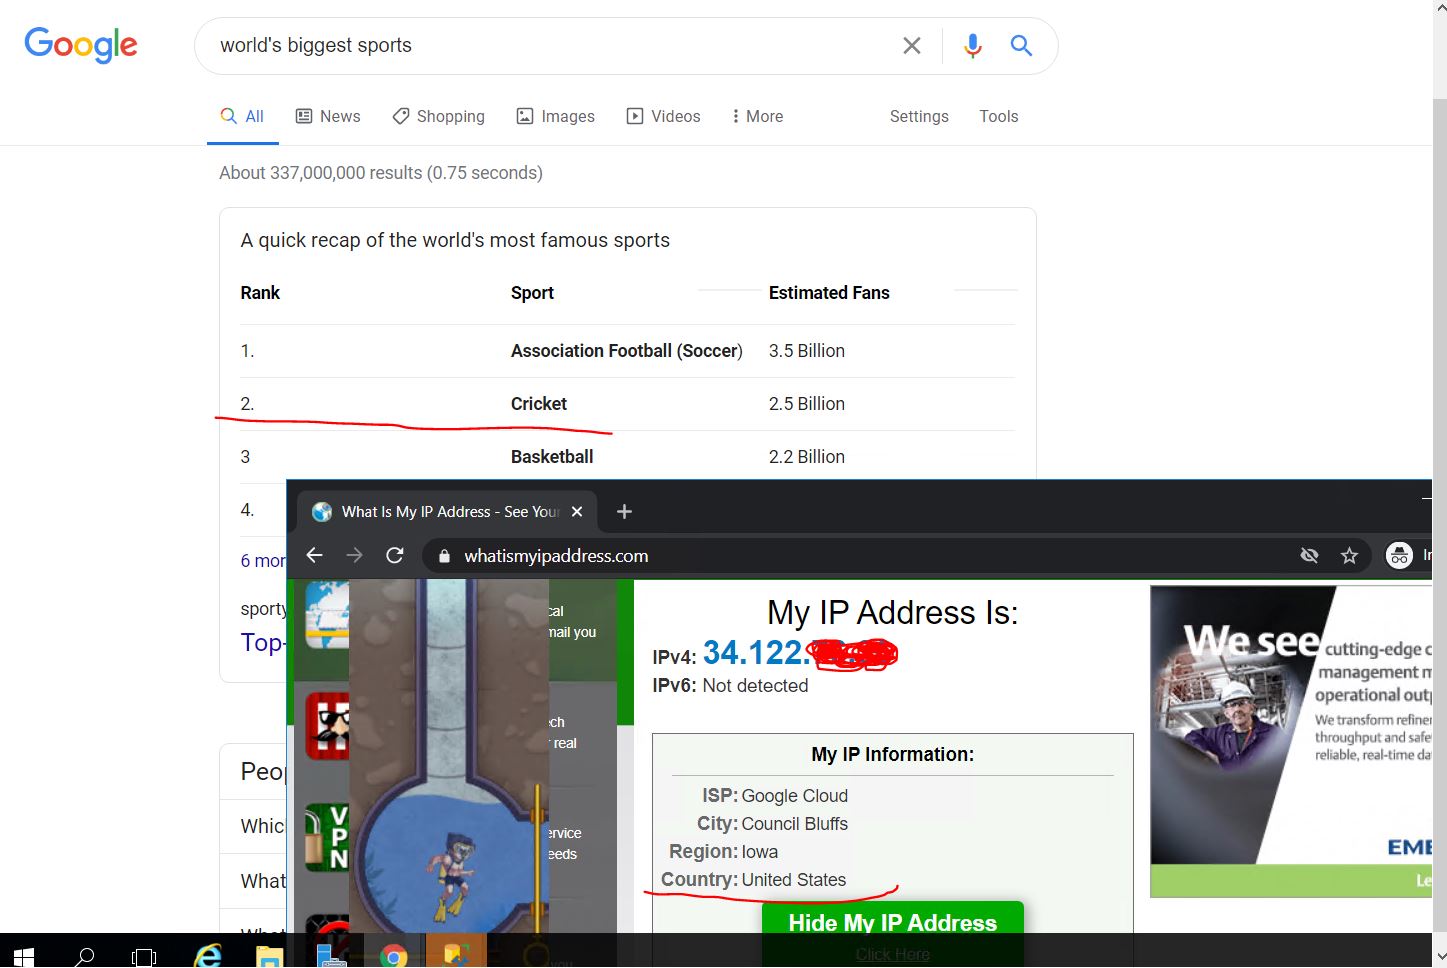This screenshot has height=968, width=1447.
Task: Click the blocked third-party cookies eye icon
Action: coord(1309,556)
